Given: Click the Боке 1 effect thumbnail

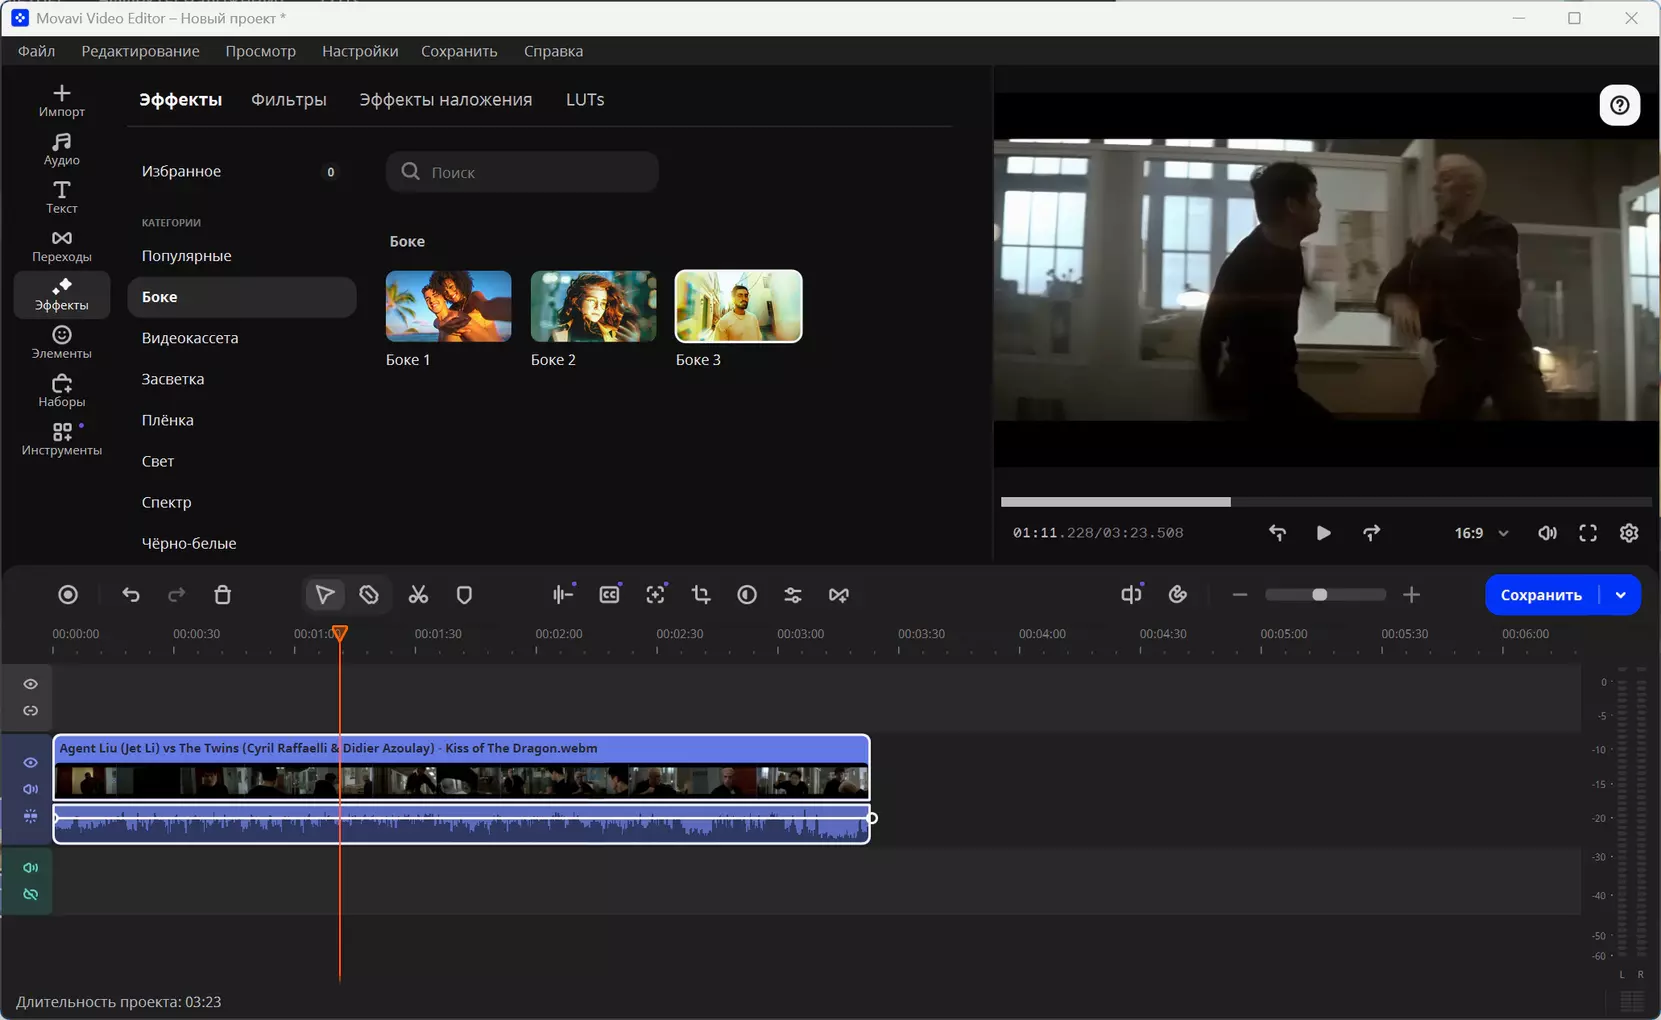Looking at the screenshot, I should pos(449,306).
